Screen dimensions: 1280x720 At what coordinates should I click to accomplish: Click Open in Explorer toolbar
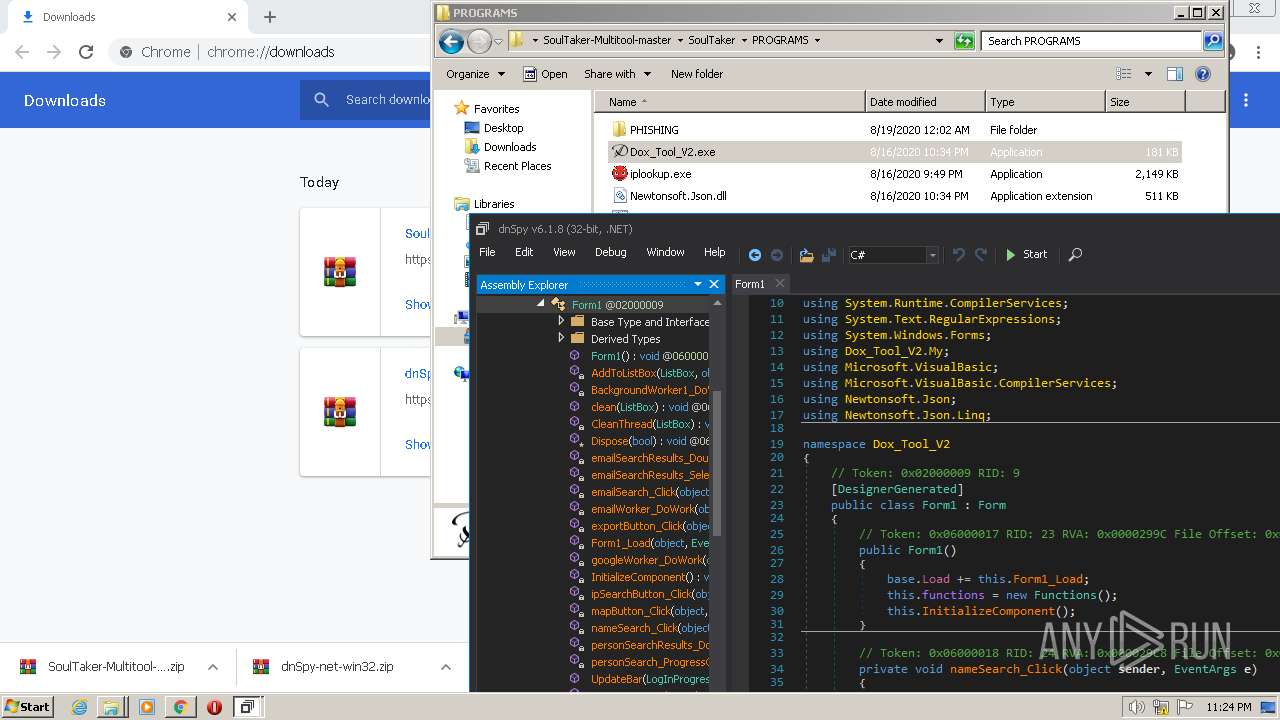pos(546,74)
